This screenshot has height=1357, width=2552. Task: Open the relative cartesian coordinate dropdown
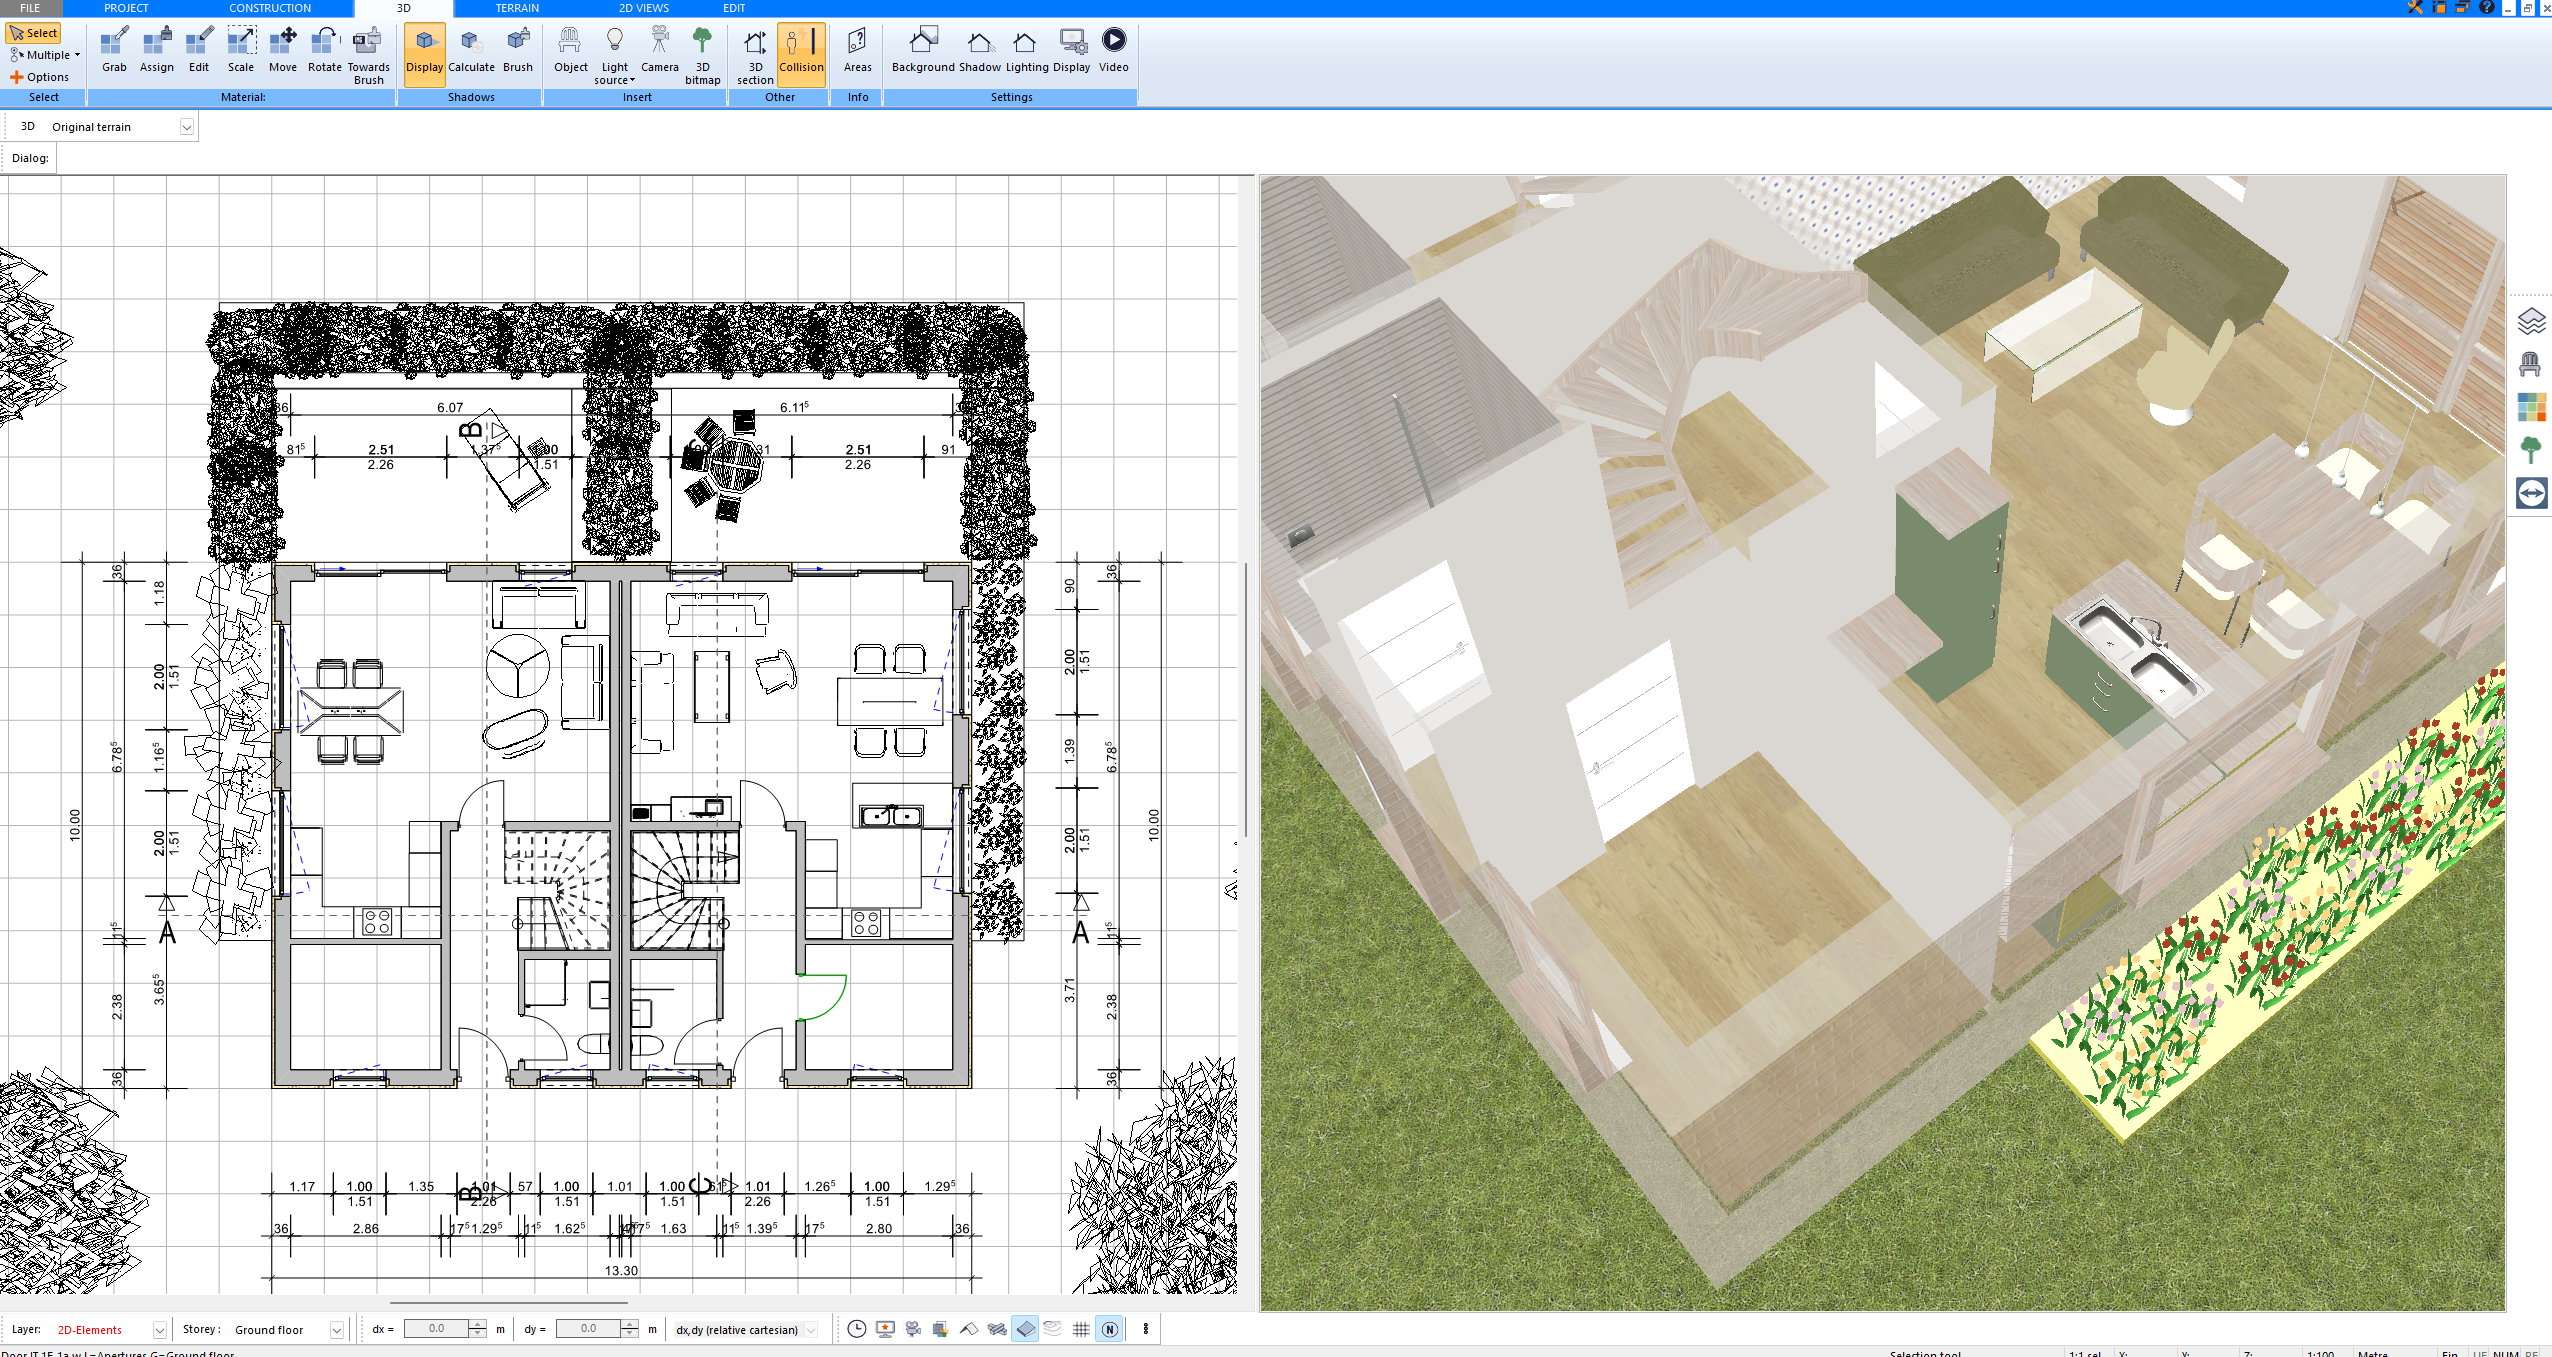810,1330
